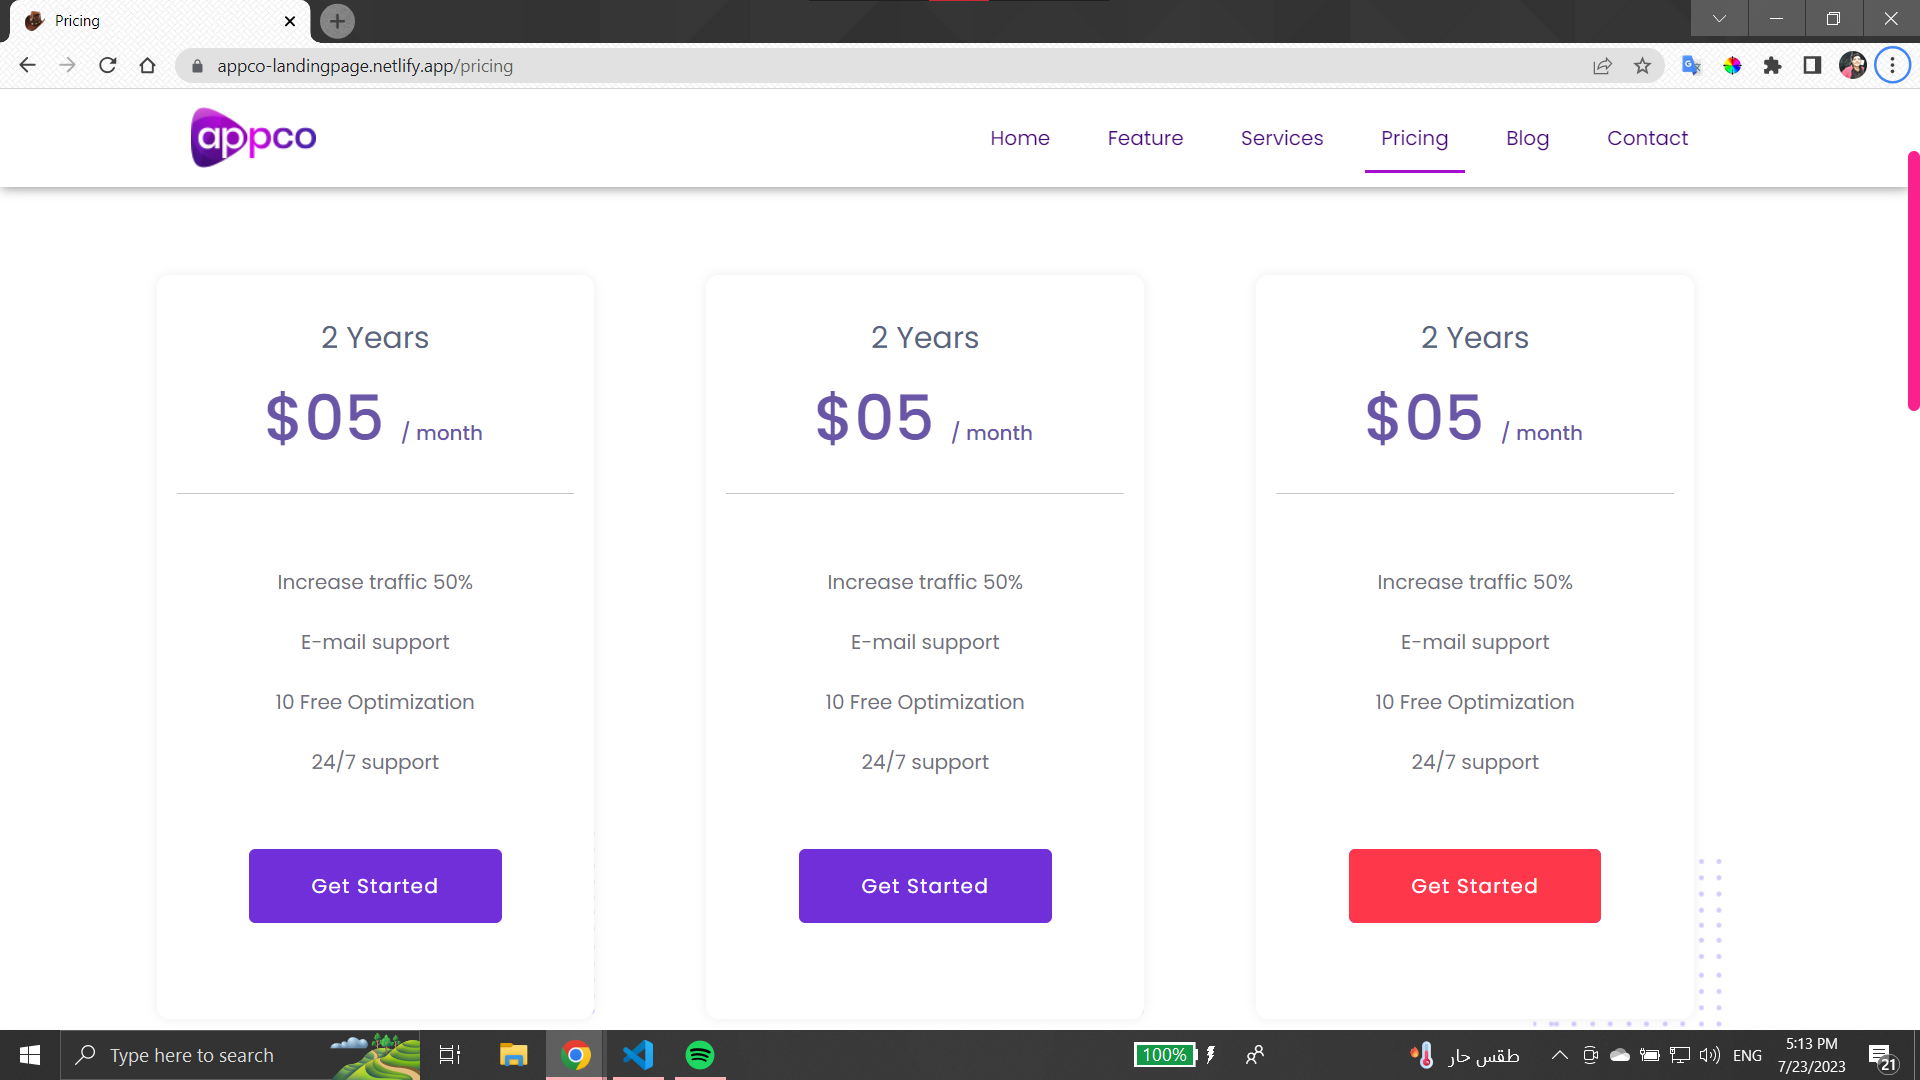Show hidden system tray icons chevron

(1559, 1055)
